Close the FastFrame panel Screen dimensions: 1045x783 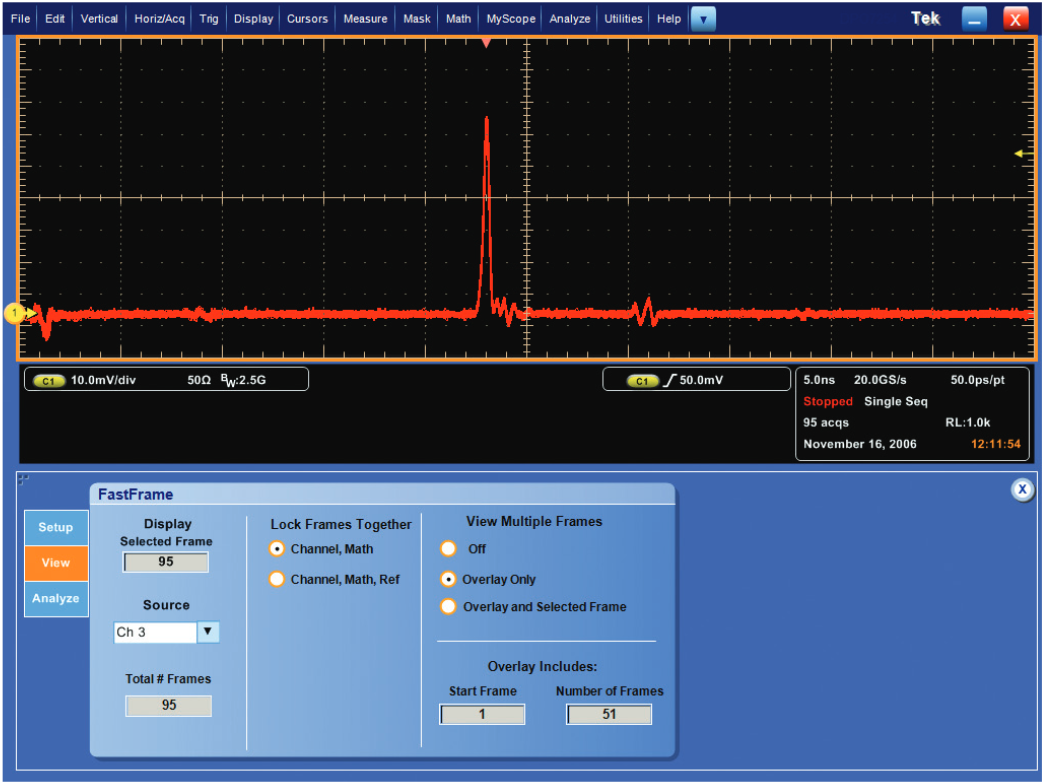[x=1022, y=489]
